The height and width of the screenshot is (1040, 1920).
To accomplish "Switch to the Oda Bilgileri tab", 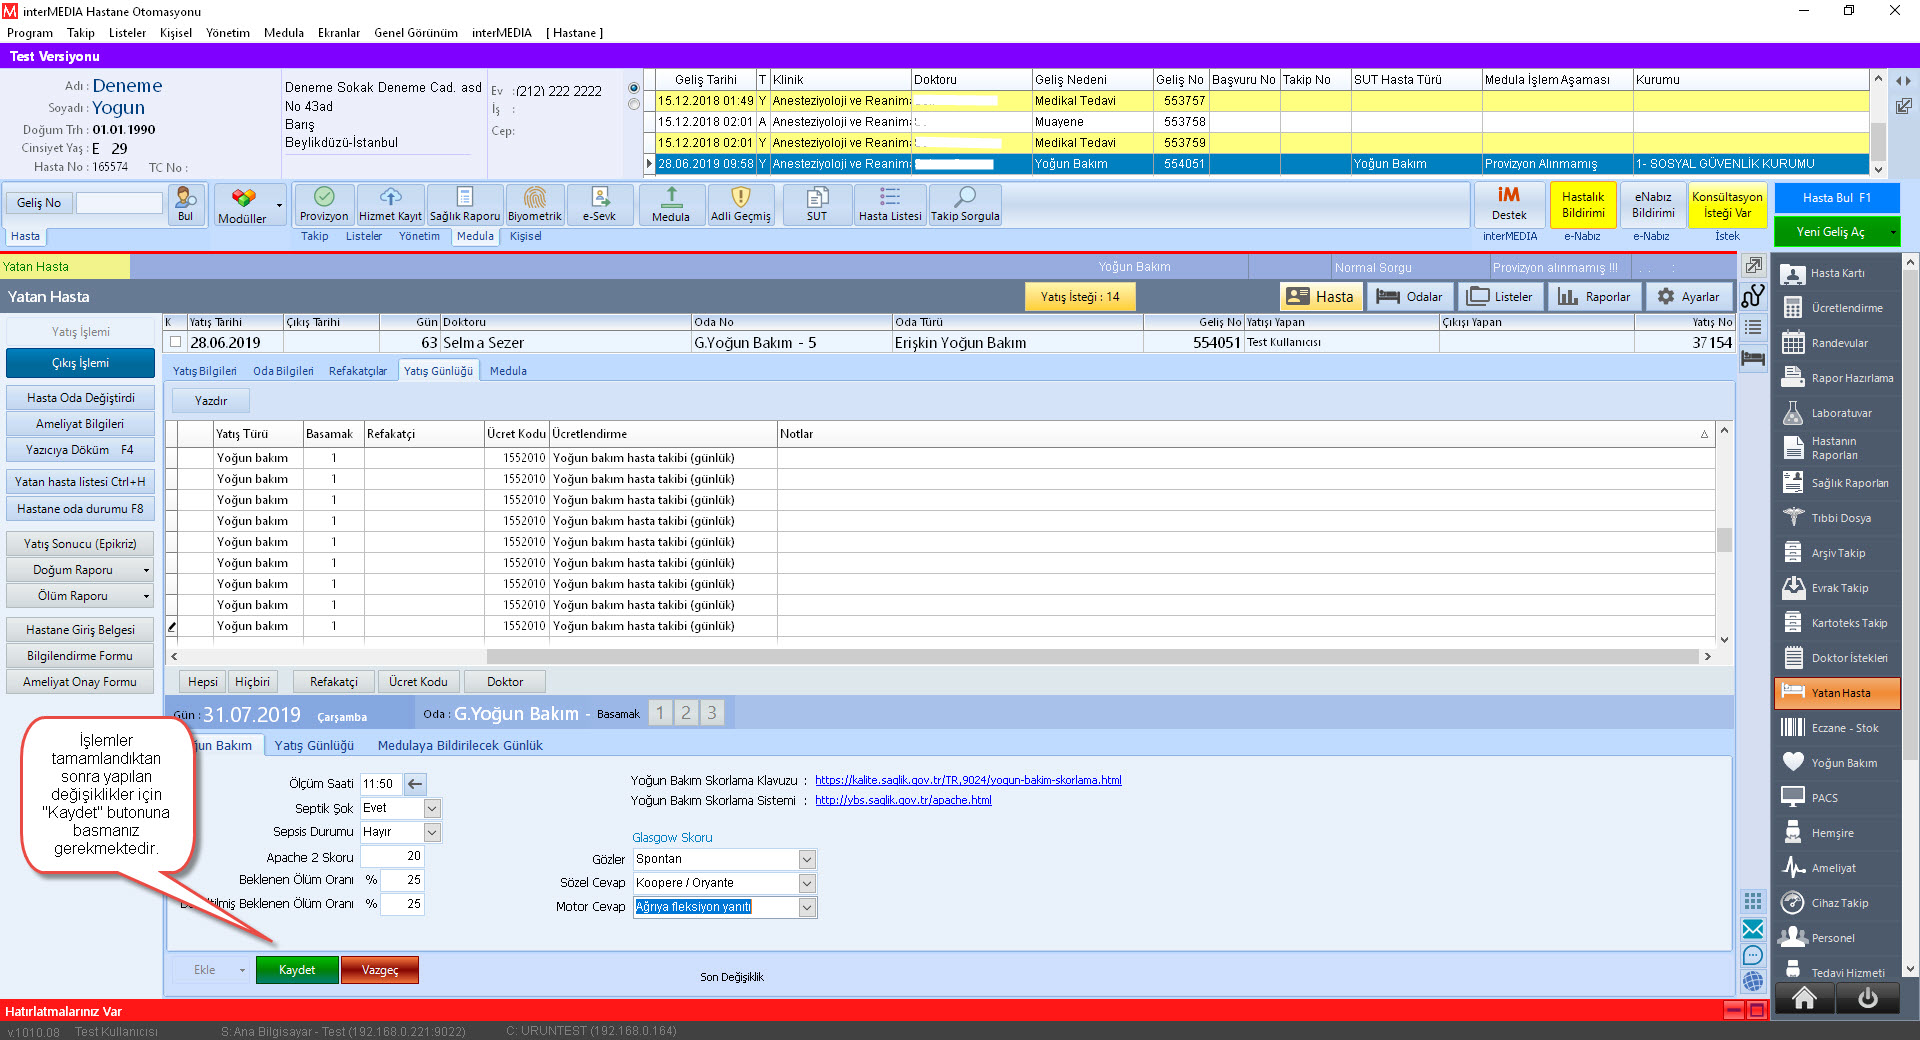I will (x=283, y=371).
